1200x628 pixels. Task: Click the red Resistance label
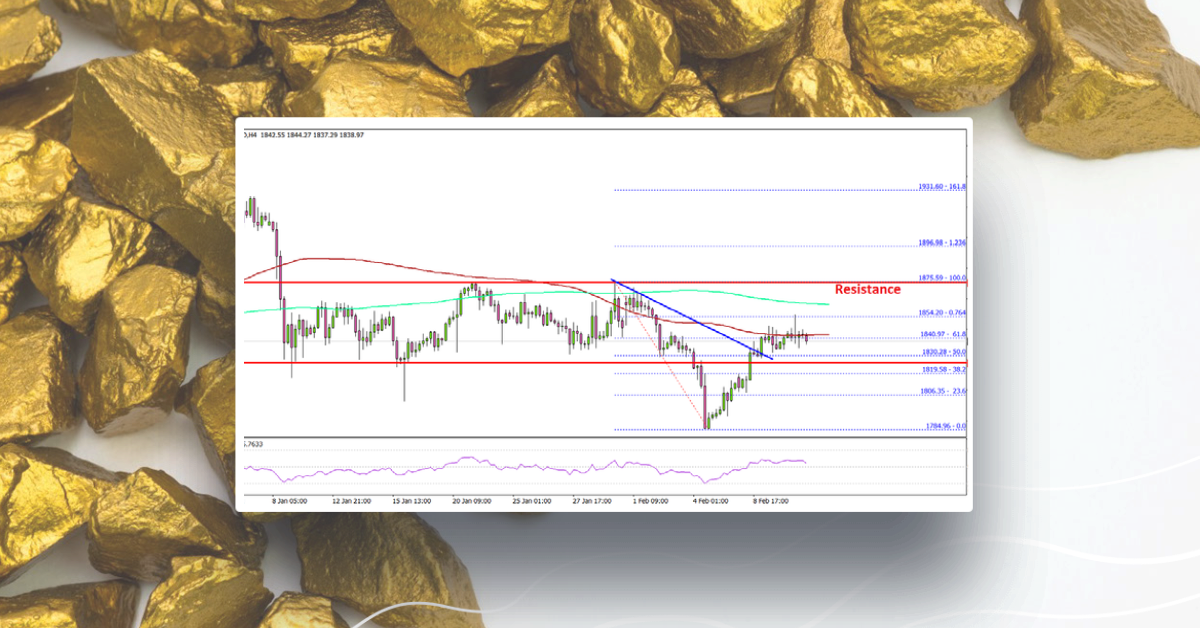pos(869,289)
